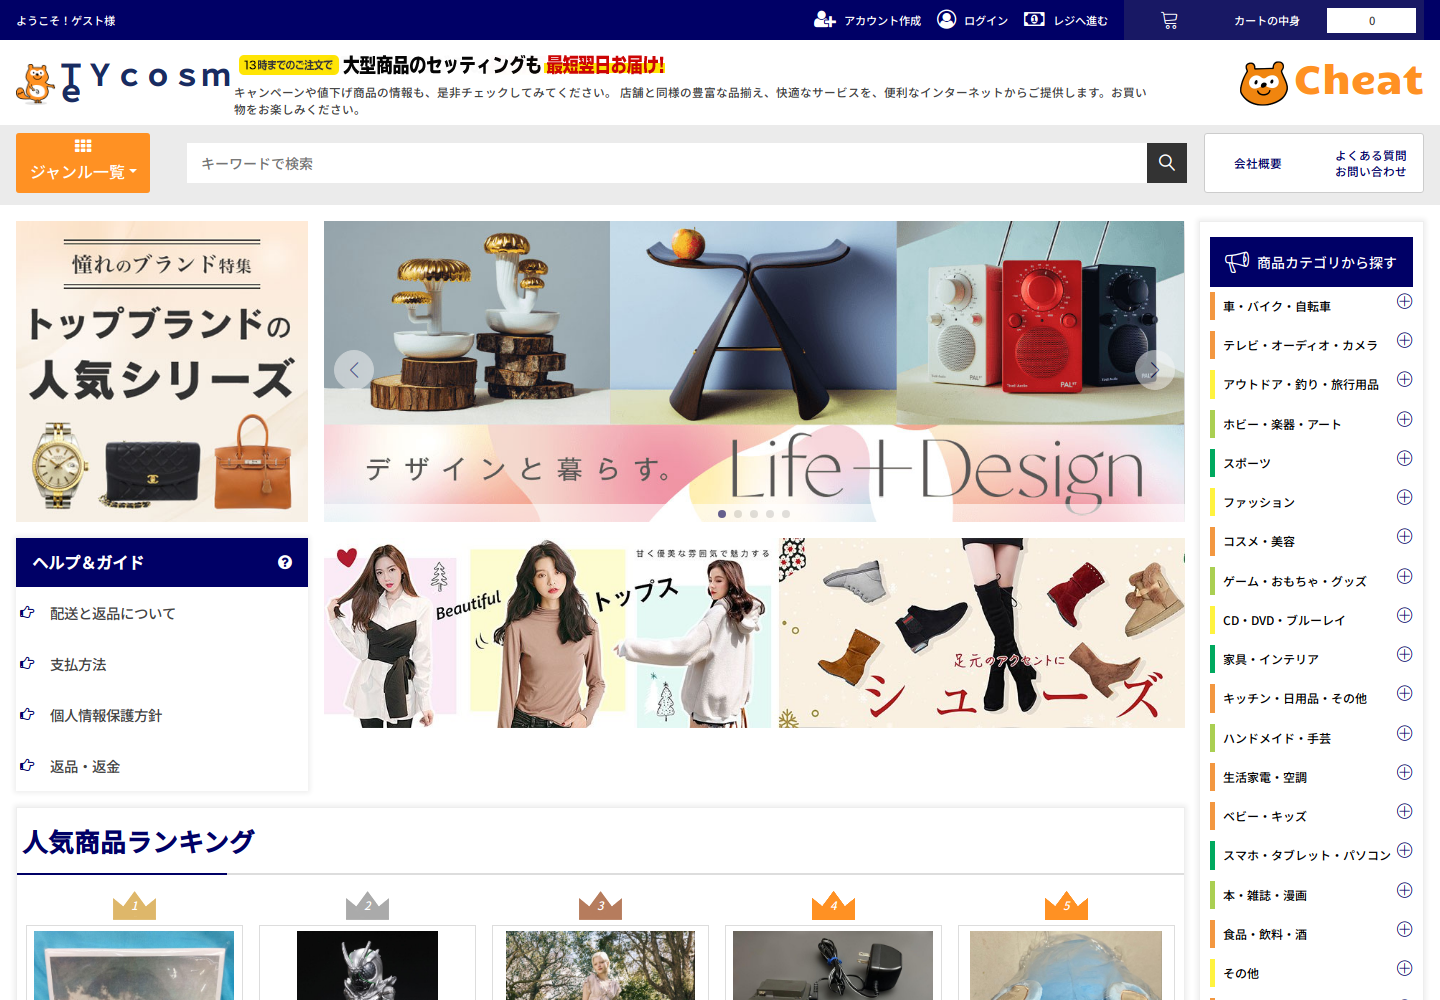
Task: Click the keyword search input field
Action: coord(666,163)
